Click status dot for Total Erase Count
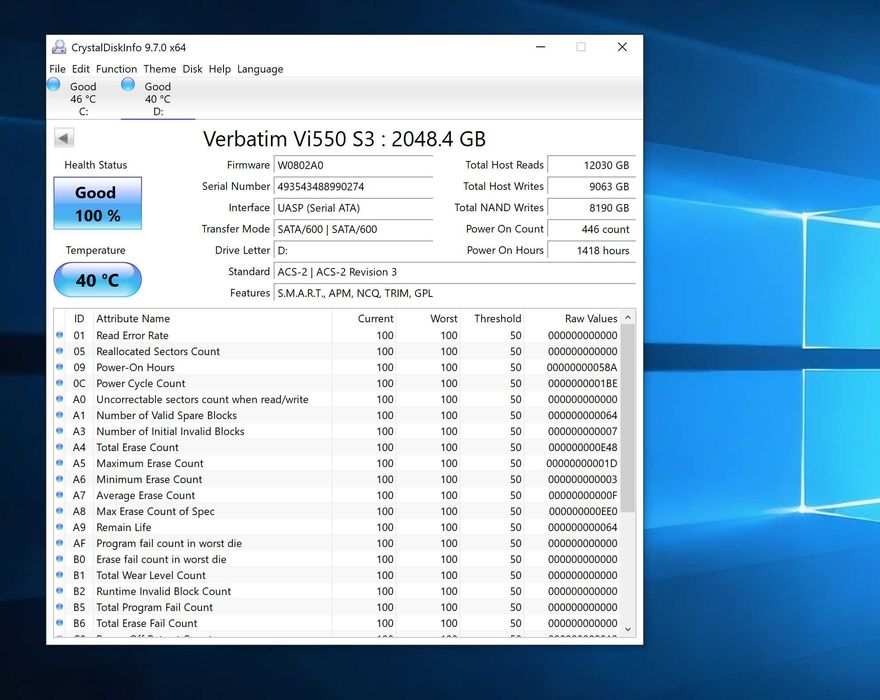This screenshot has height=700, width=880. coord(59,447)
